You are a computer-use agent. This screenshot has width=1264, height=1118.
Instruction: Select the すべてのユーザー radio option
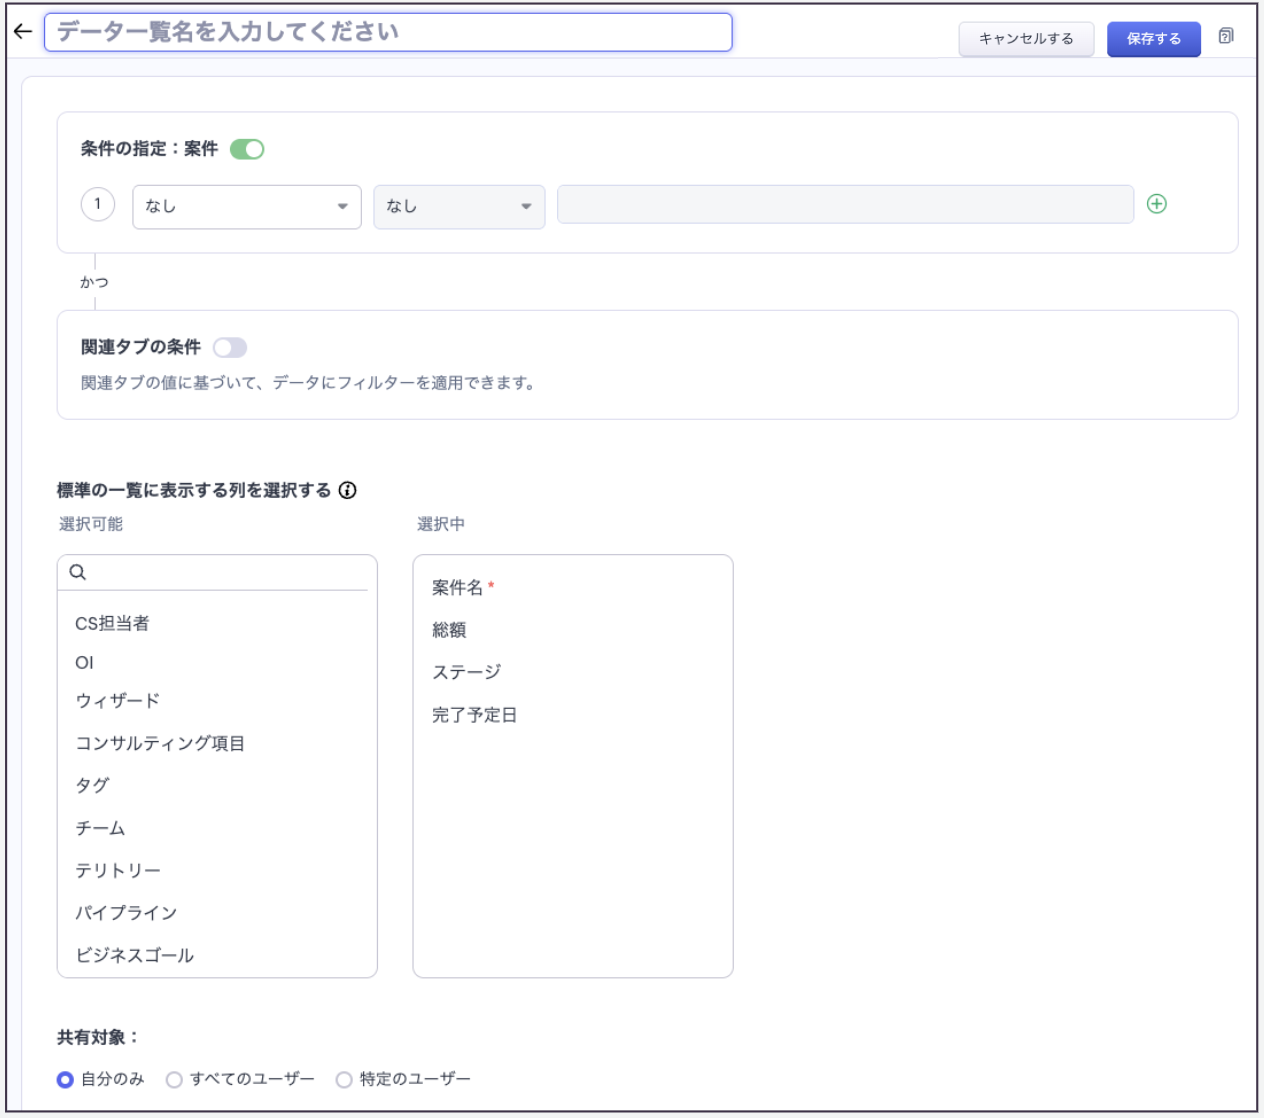tap(175, 1080)
